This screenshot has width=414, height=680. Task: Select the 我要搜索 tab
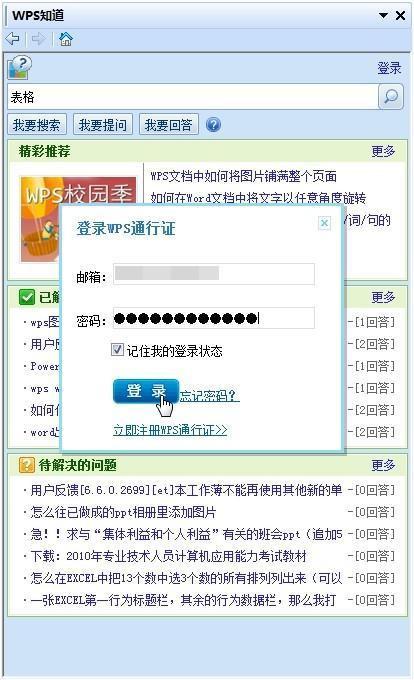[37, 125]
